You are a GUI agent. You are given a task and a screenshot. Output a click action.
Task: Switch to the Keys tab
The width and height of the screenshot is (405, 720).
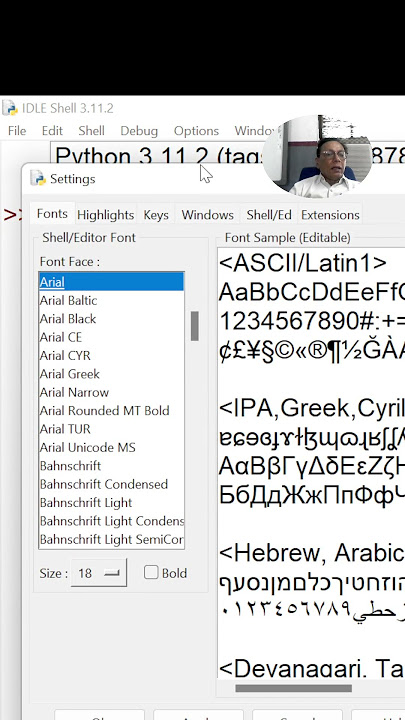click(156, 215)
